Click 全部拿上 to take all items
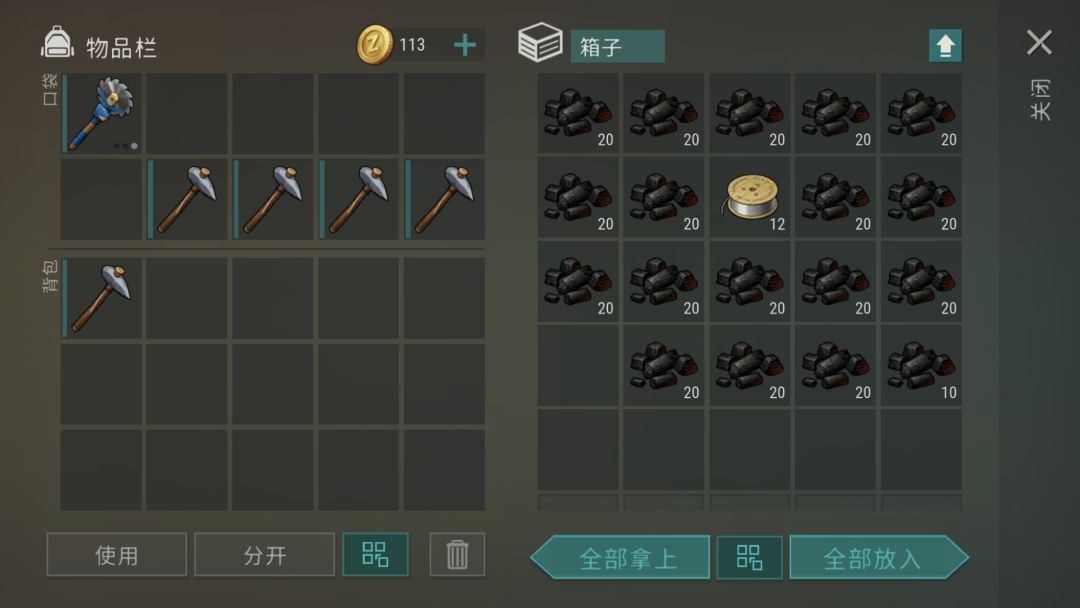This screenshot has height=608, width=1080. [x=620, y=557]
